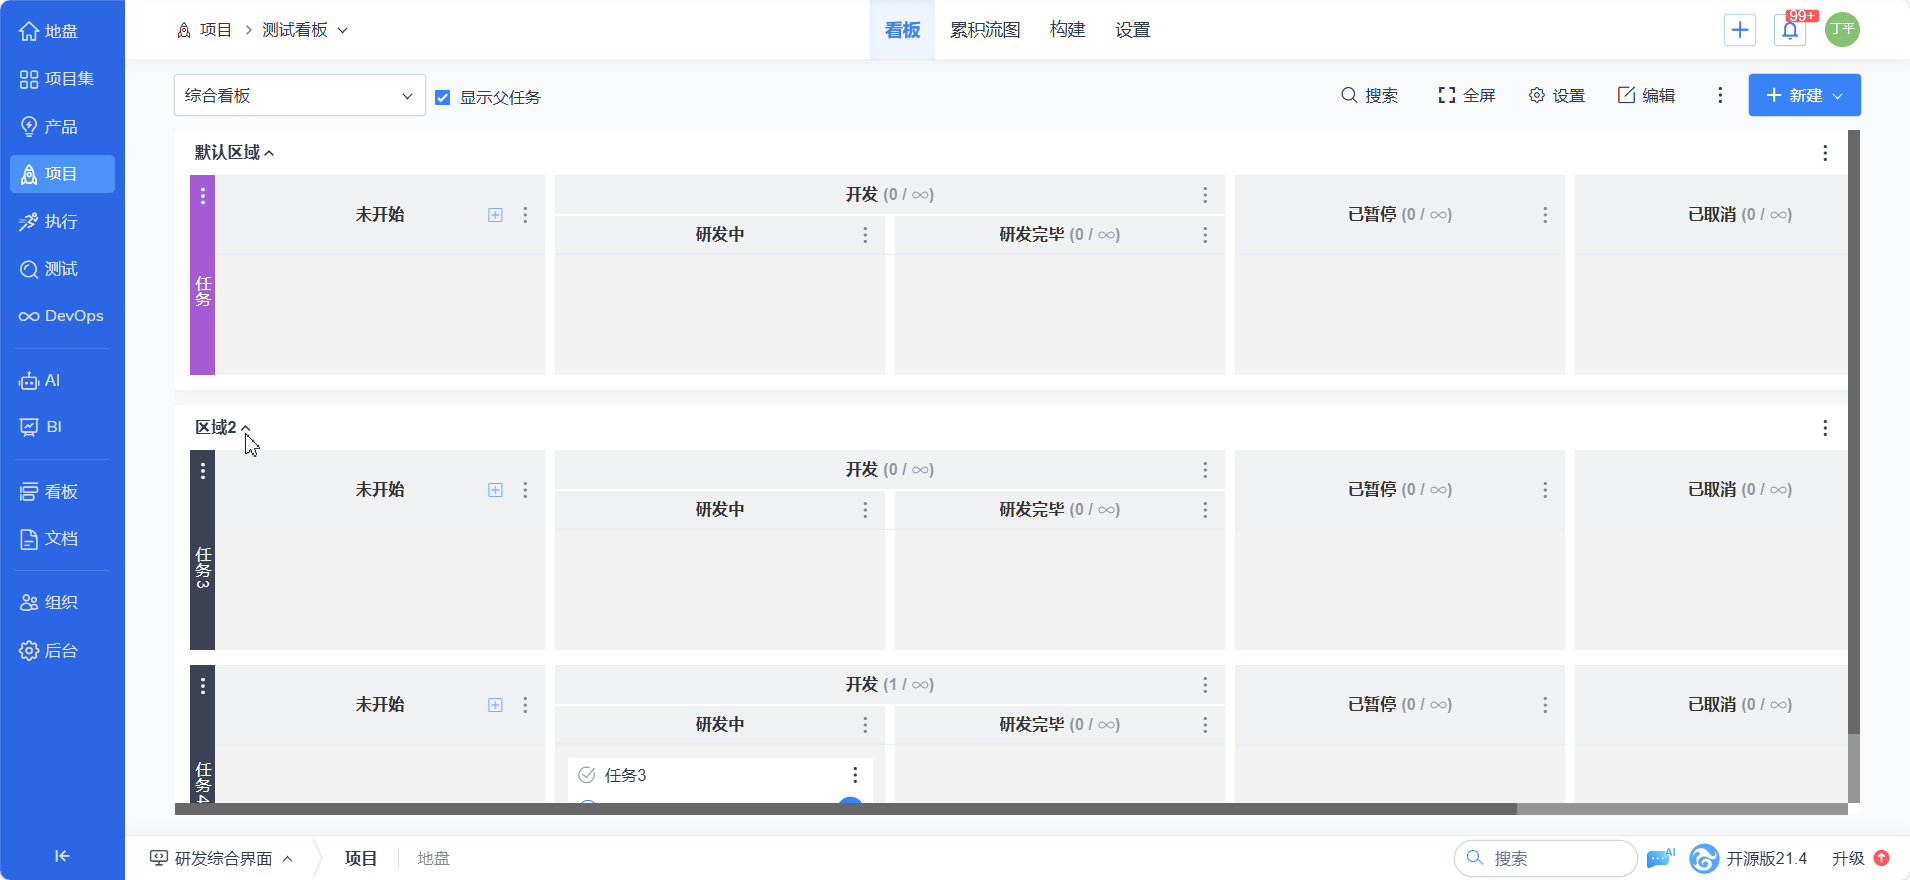Image resolution: width=1910 pixels, height=880 pixels.
Task: Select 项目 in the bottom bar
Action: click(360, 858)
